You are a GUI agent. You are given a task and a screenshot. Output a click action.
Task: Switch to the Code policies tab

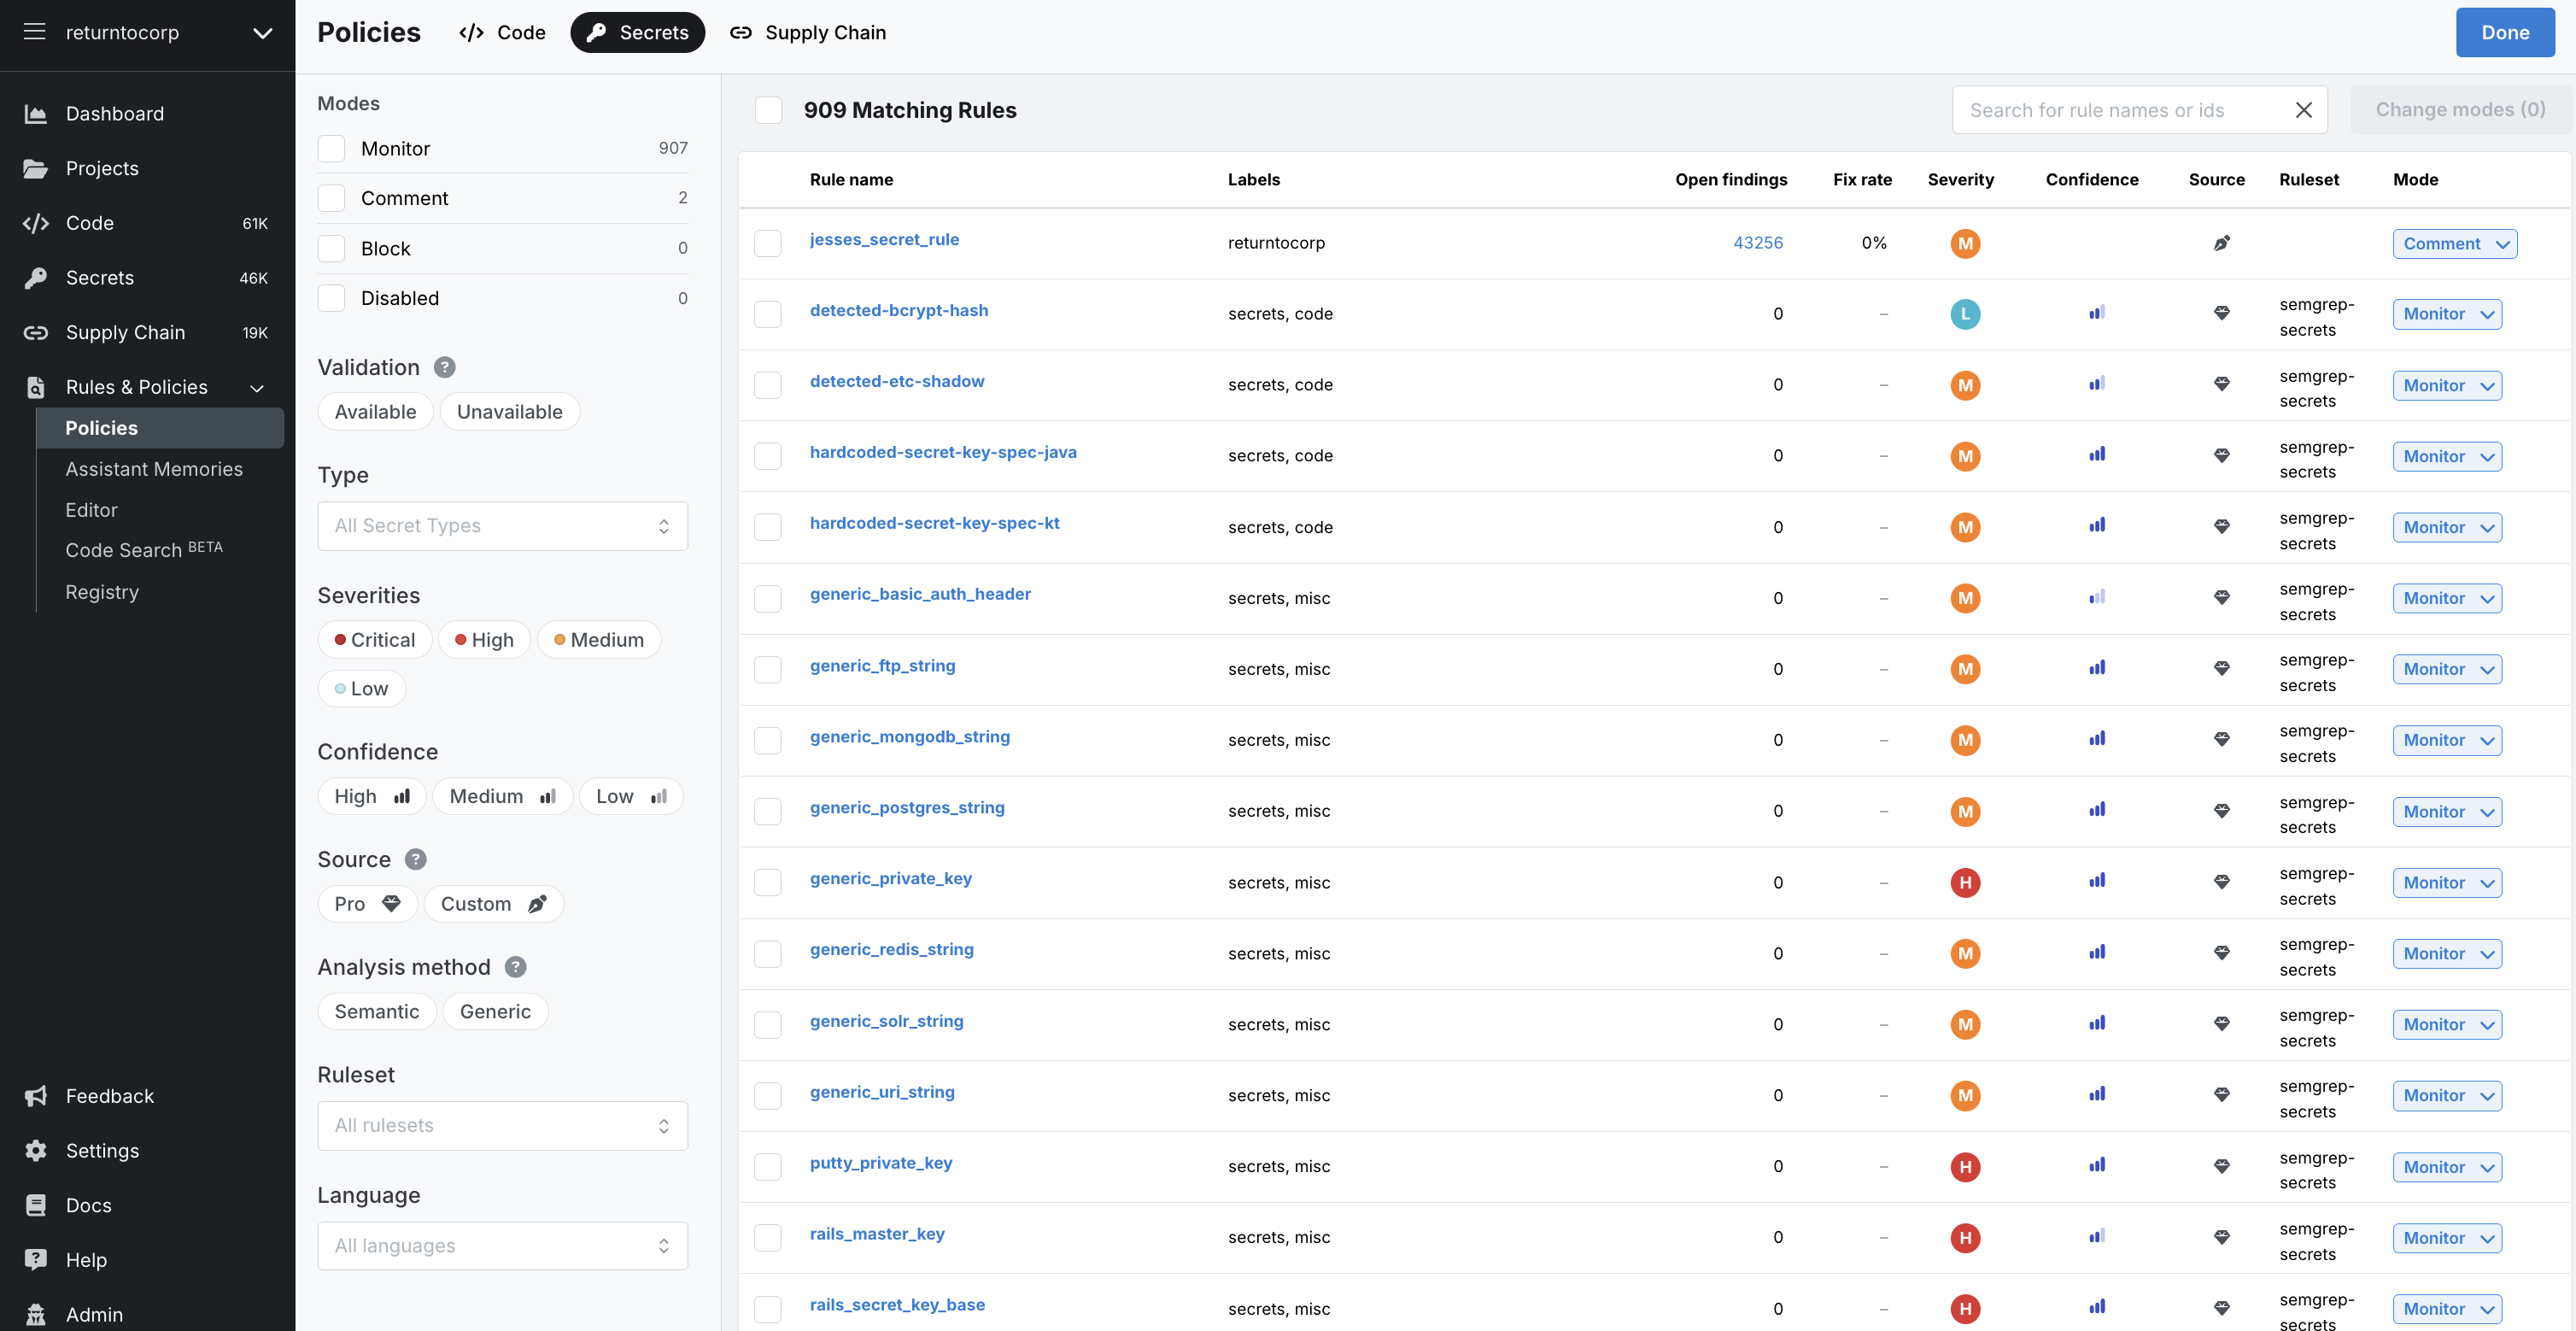click(x=501, y=32)
